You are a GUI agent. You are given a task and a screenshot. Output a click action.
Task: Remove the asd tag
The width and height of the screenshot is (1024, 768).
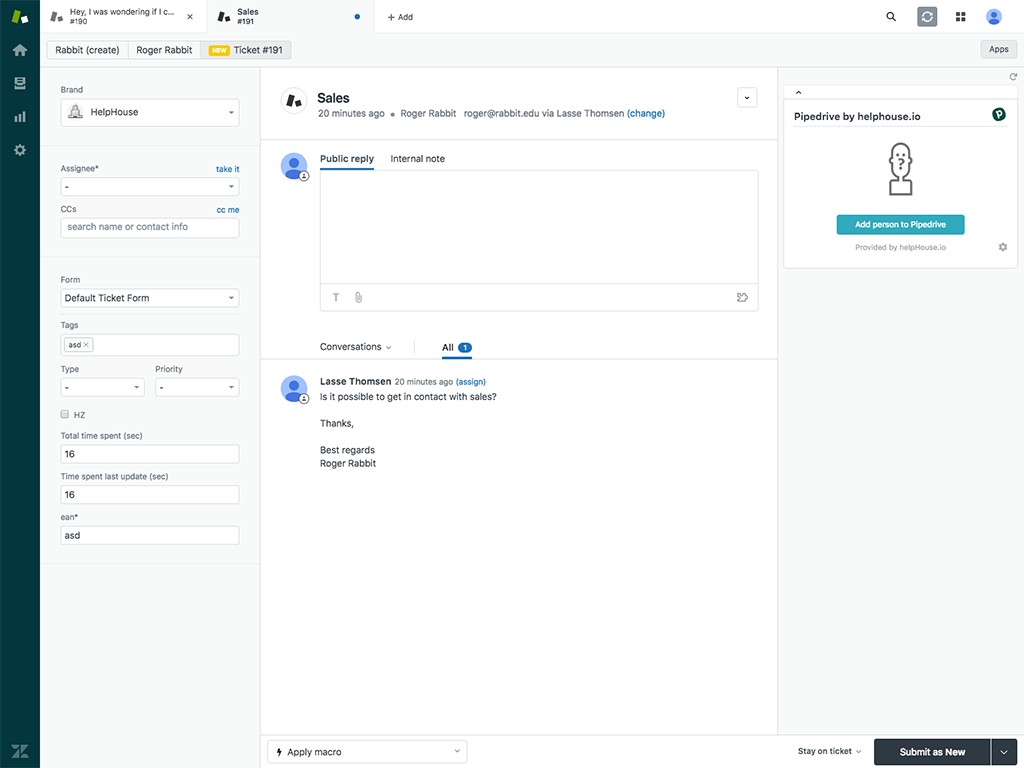(x=86, y=345)
